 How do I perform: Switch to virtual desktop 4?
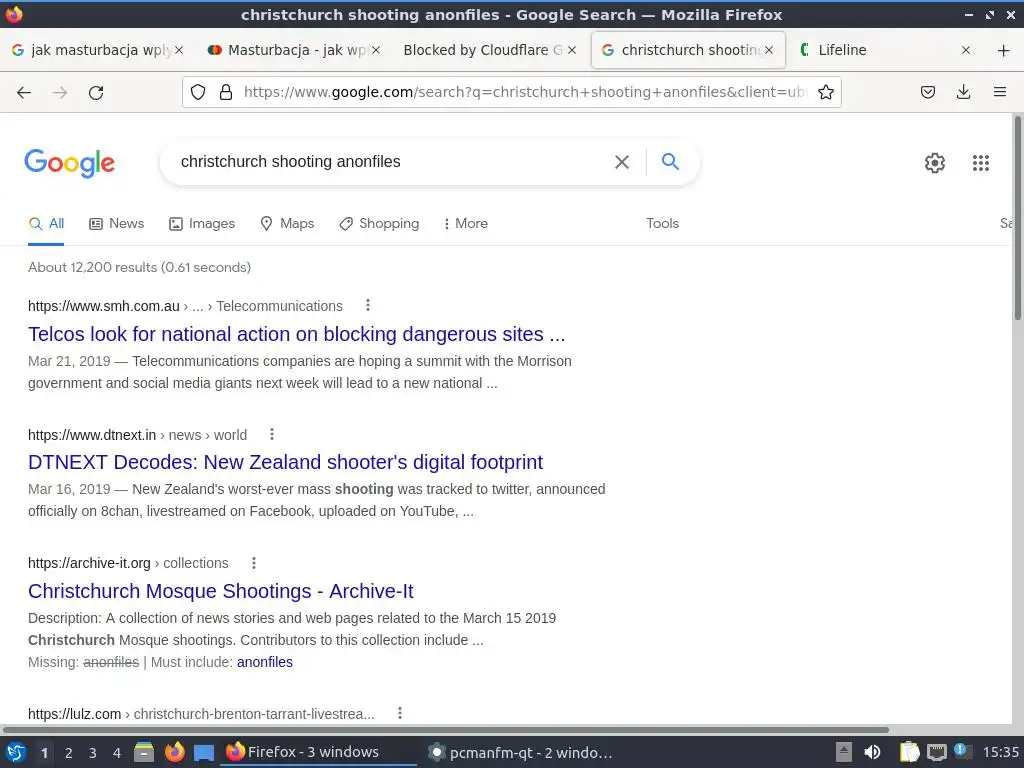117,753
